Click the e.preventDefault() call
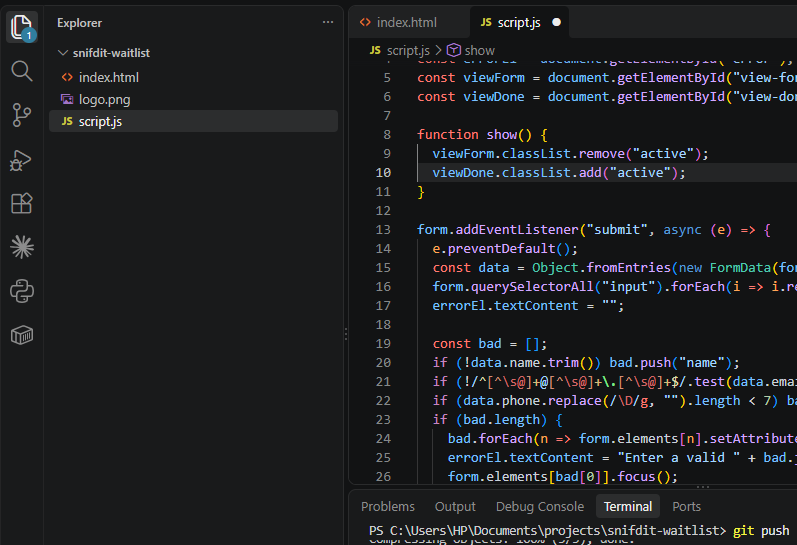 point(505,249)
